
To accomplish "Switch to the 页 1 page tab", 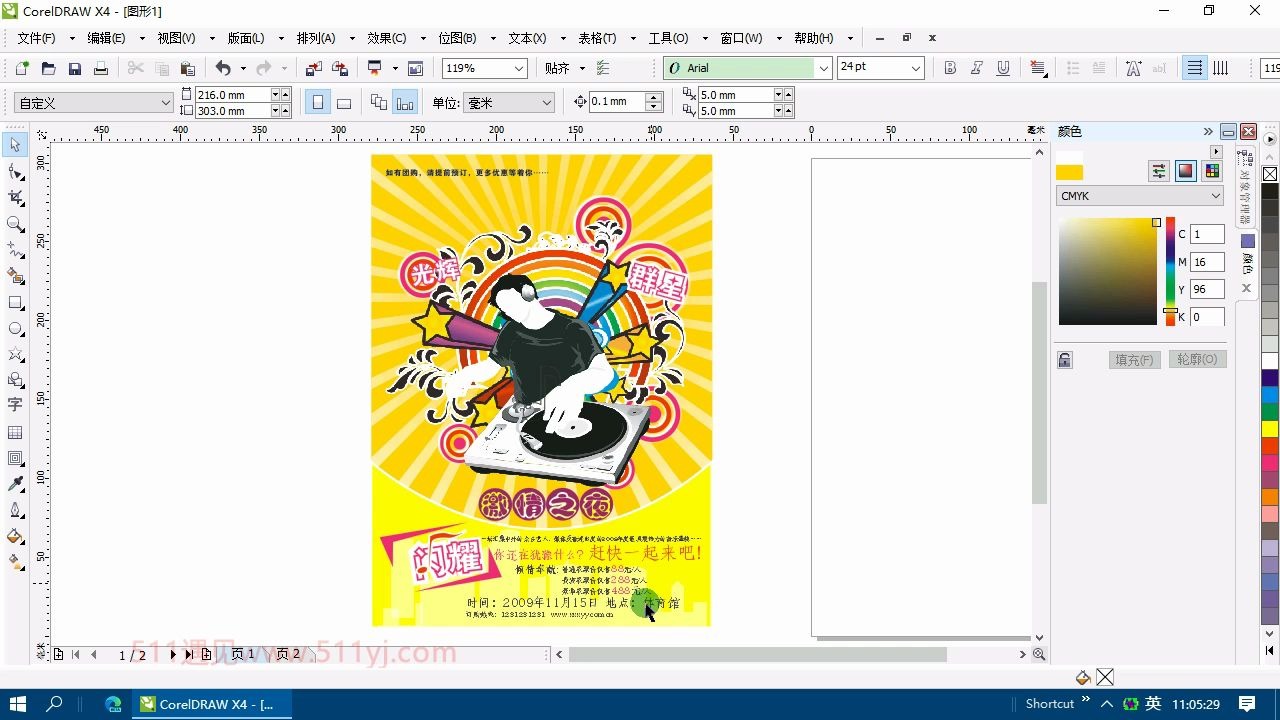I will (x=243, y=654).
